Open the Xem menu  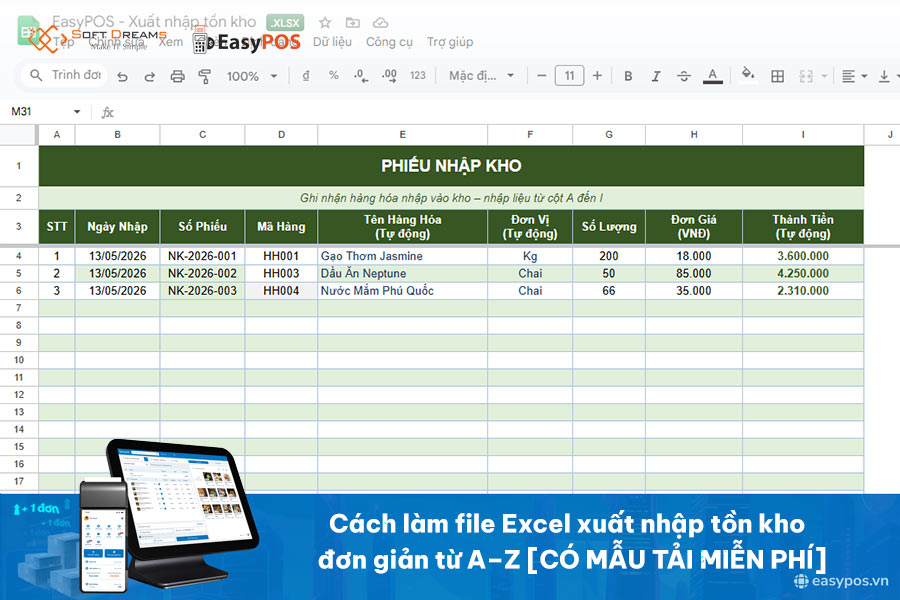point(170,42)
